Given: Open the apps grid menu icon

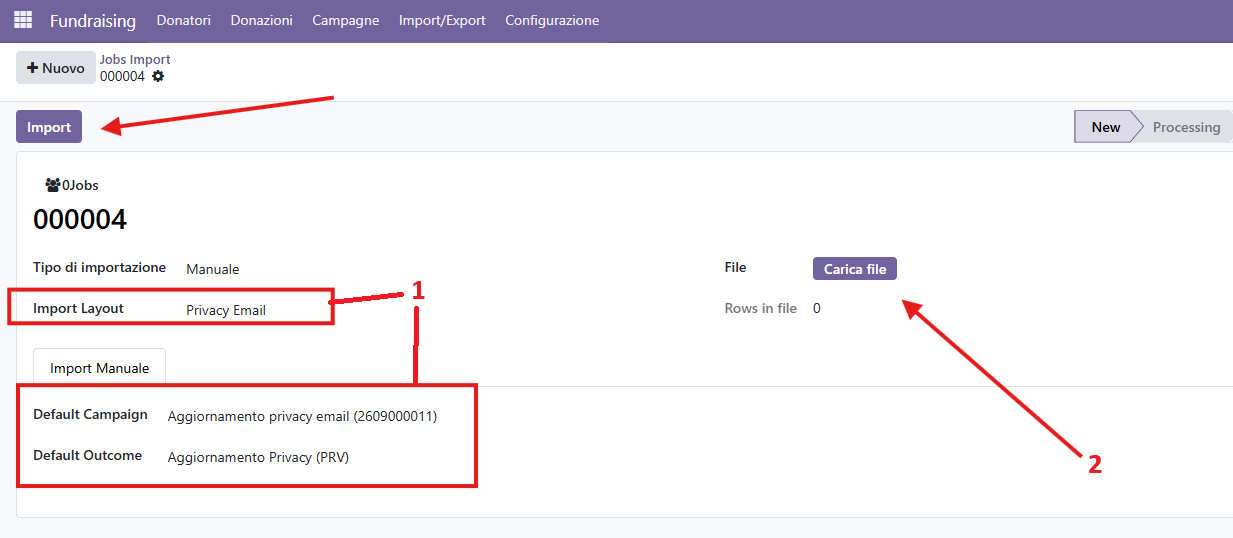Looking at the screenshot, I should click(x=22, y=20).
